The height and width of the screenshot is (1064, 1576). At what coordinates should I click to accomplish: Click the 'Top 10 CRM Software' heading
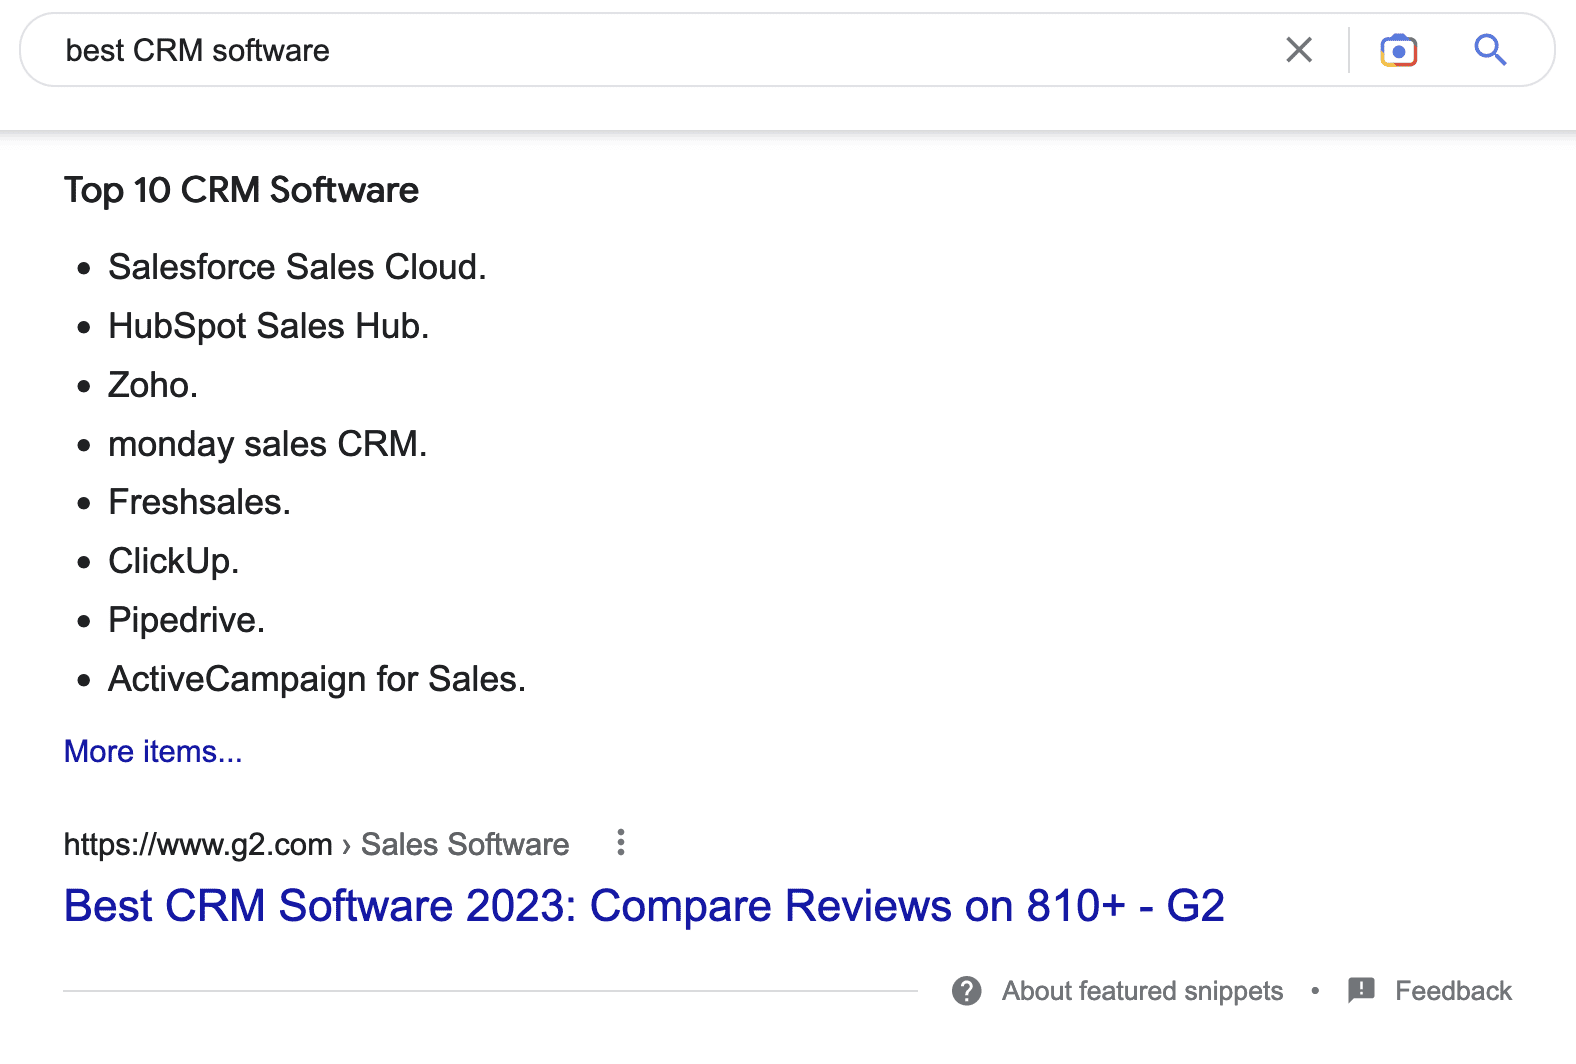pyautogui.click(x=241, y=190)
